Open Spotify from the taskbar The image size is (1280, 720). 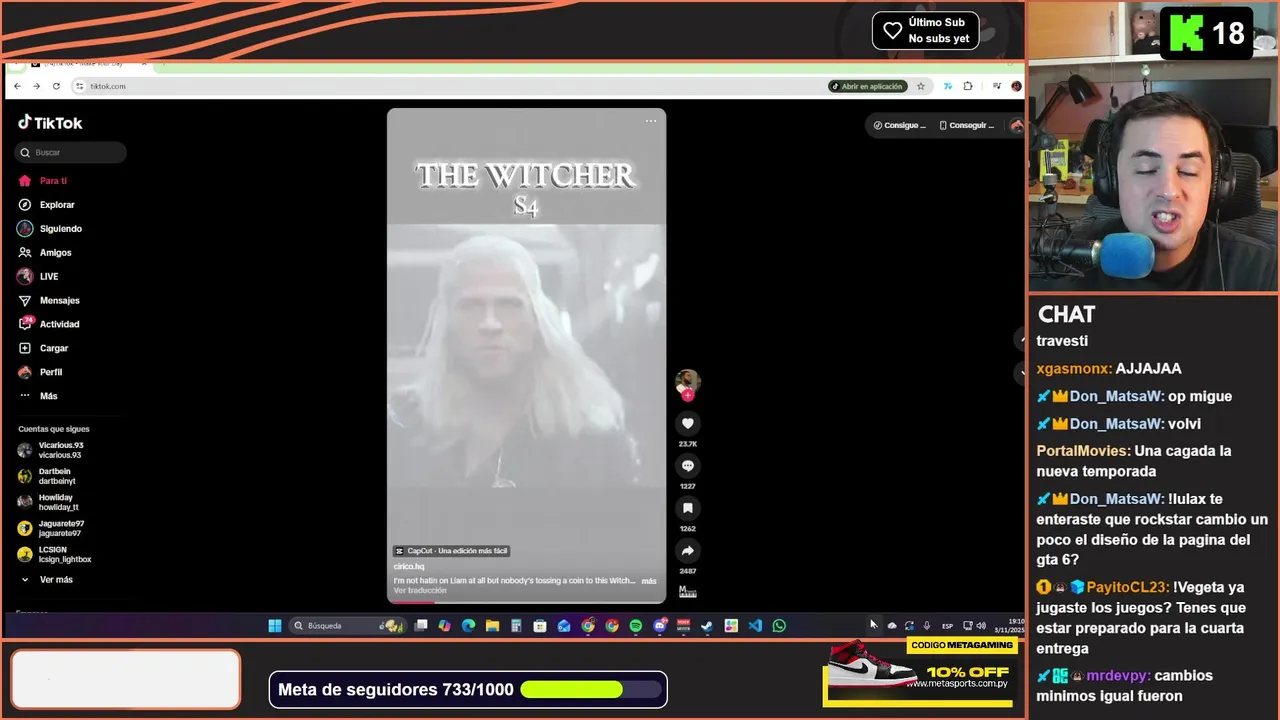[636, 626]
